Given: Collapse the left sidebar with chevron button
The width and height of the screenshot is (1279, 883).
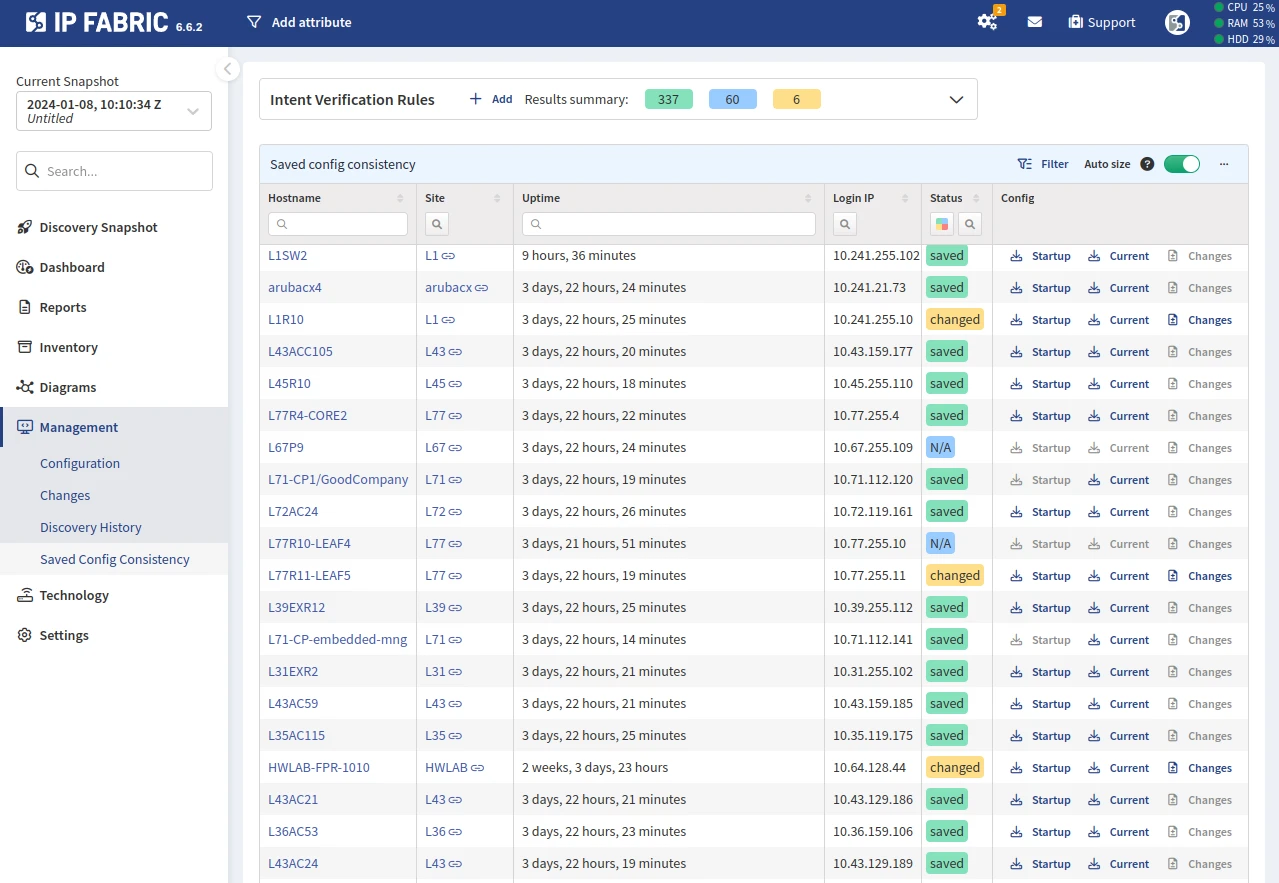Looking at the screenshot, I should click(227, 69).
